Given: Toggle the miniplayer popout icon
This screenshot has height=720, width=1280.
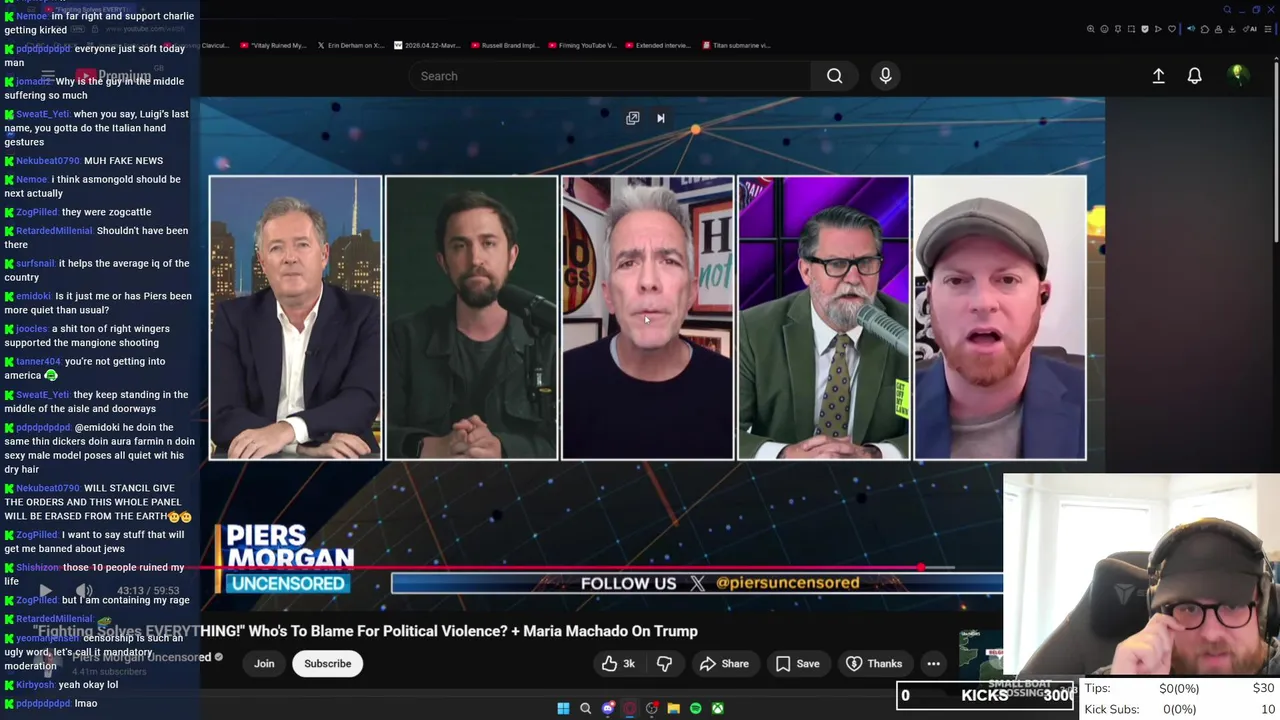Looking at the screenshot, I should point(633,118).
